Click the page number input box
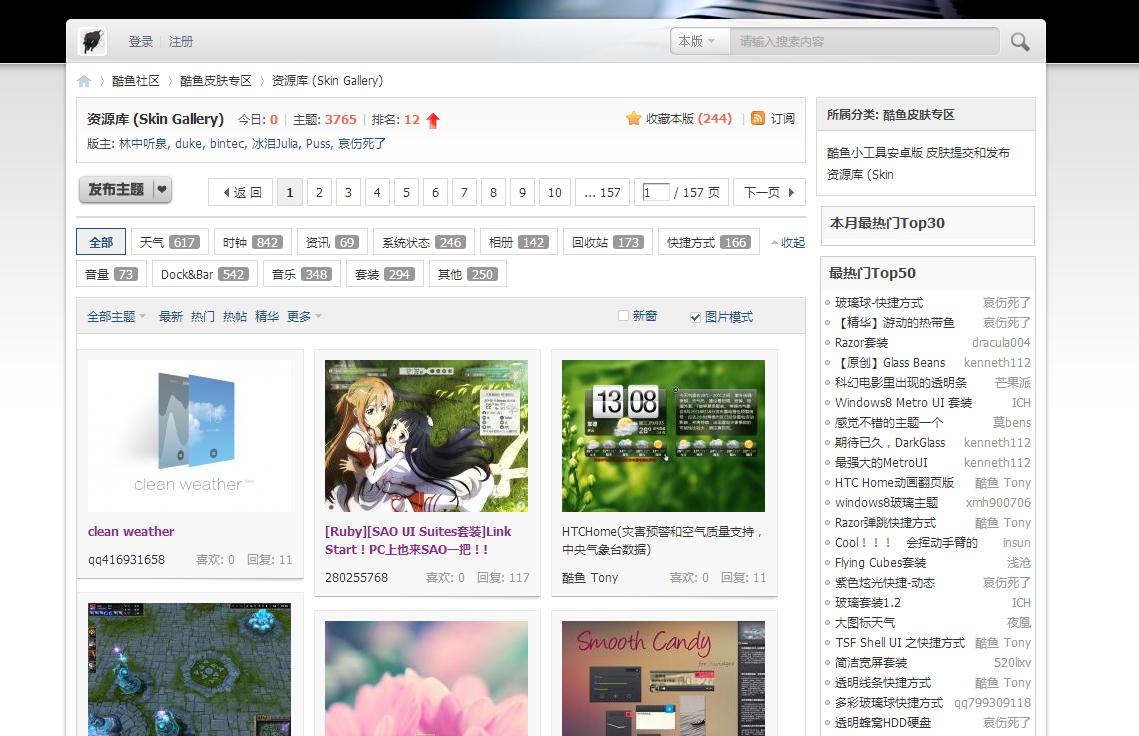The image size is (1139, 736). (x=655, y=193)
